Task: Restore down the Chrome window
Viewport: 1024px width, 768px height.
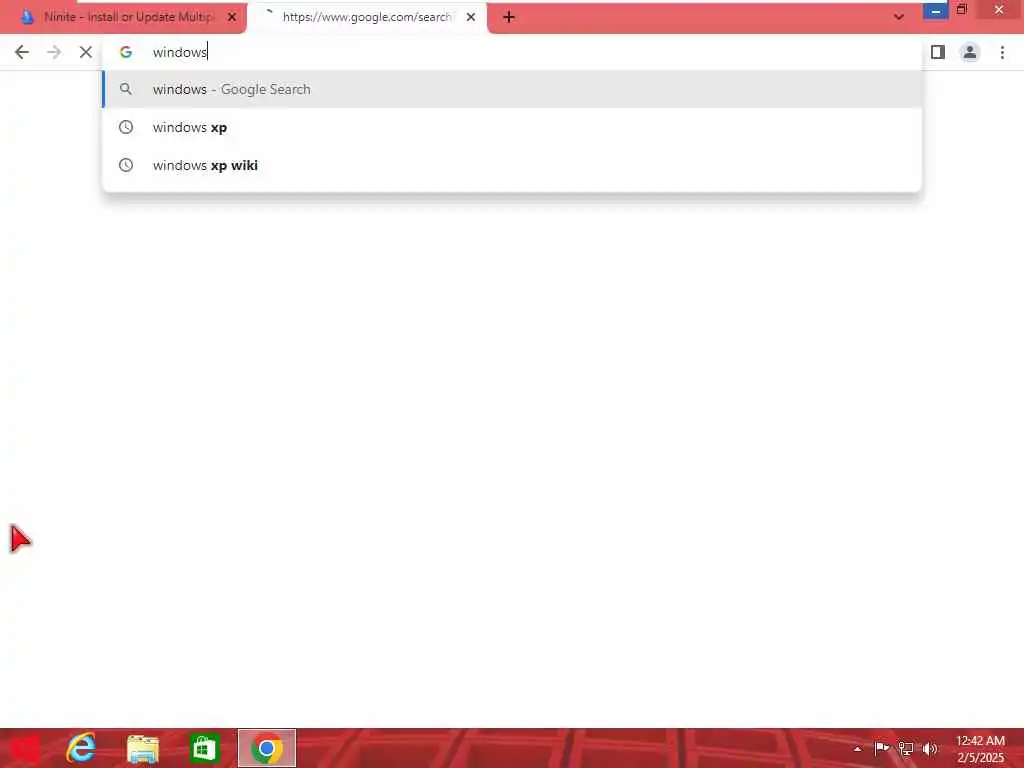Action: [x=962, y=9]
